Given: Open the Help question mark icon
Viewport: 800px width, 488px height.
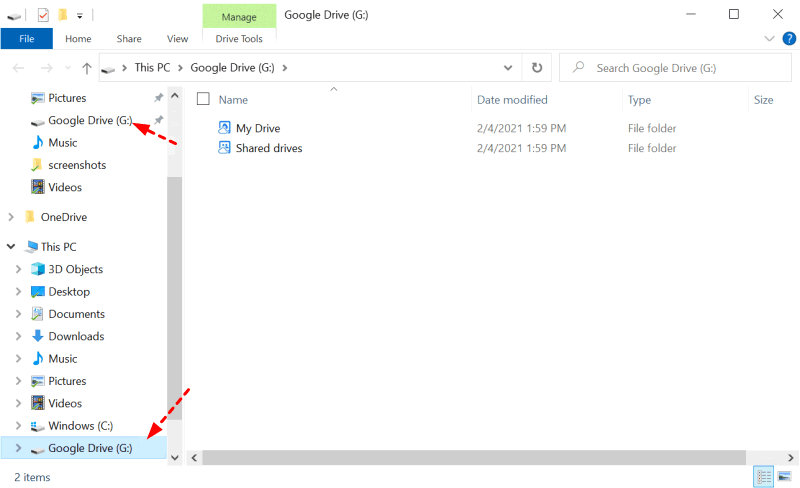Looking at the screenshot, I should pos(789,39).
